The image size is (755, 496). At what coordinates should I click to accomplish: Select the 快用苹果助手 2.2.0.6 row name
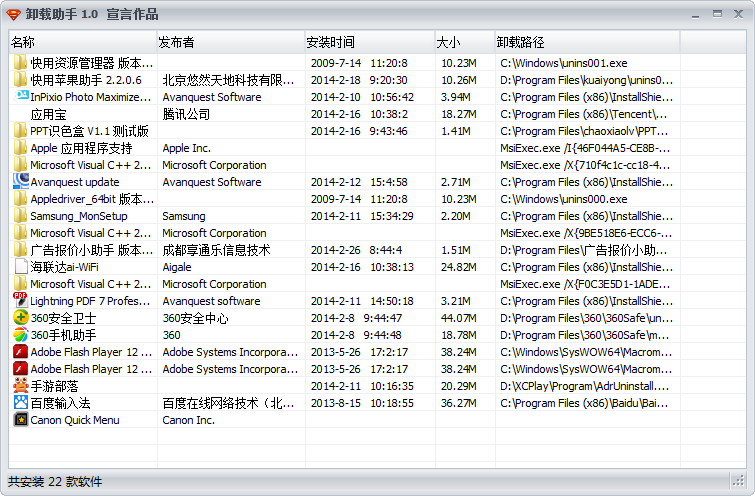[x=86, y=80]
